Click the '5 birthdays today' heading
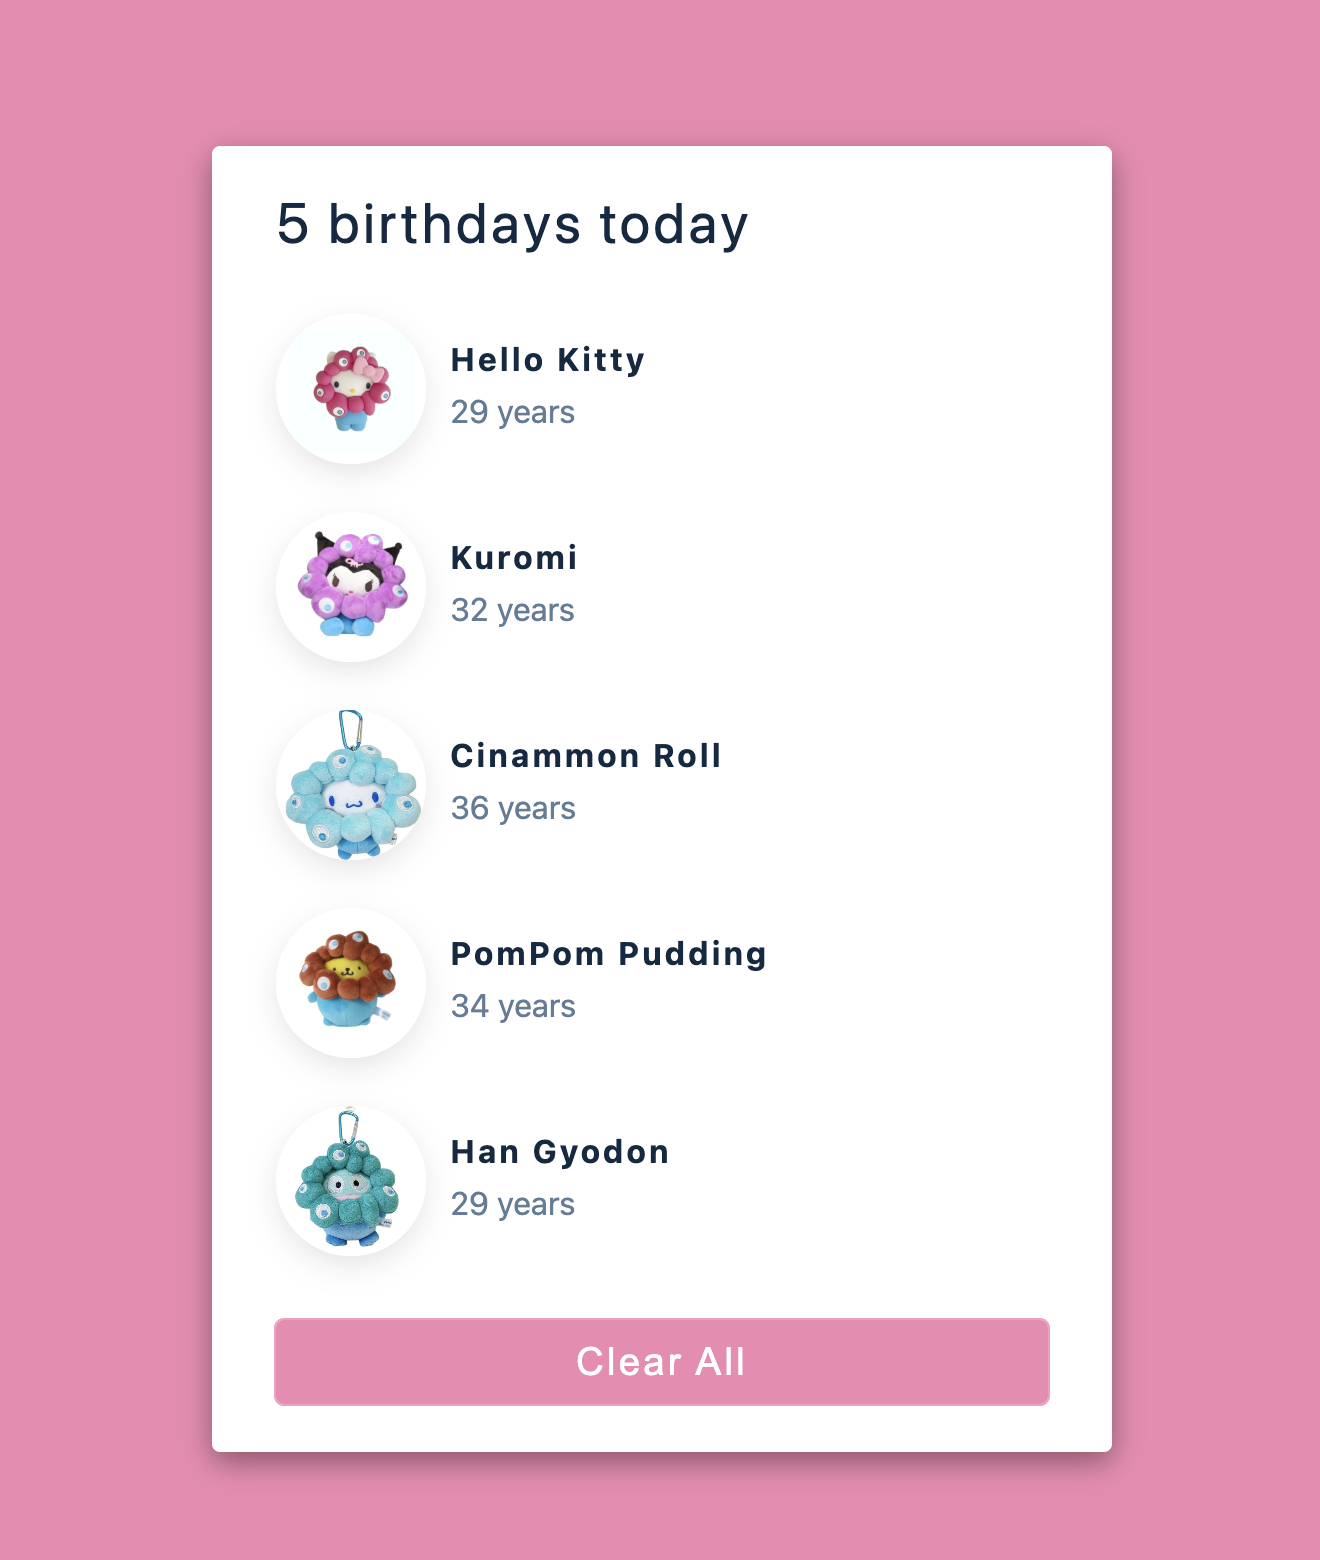Image resolution: width=1320 pixels, height=1560 pixels. click(512, 224)
